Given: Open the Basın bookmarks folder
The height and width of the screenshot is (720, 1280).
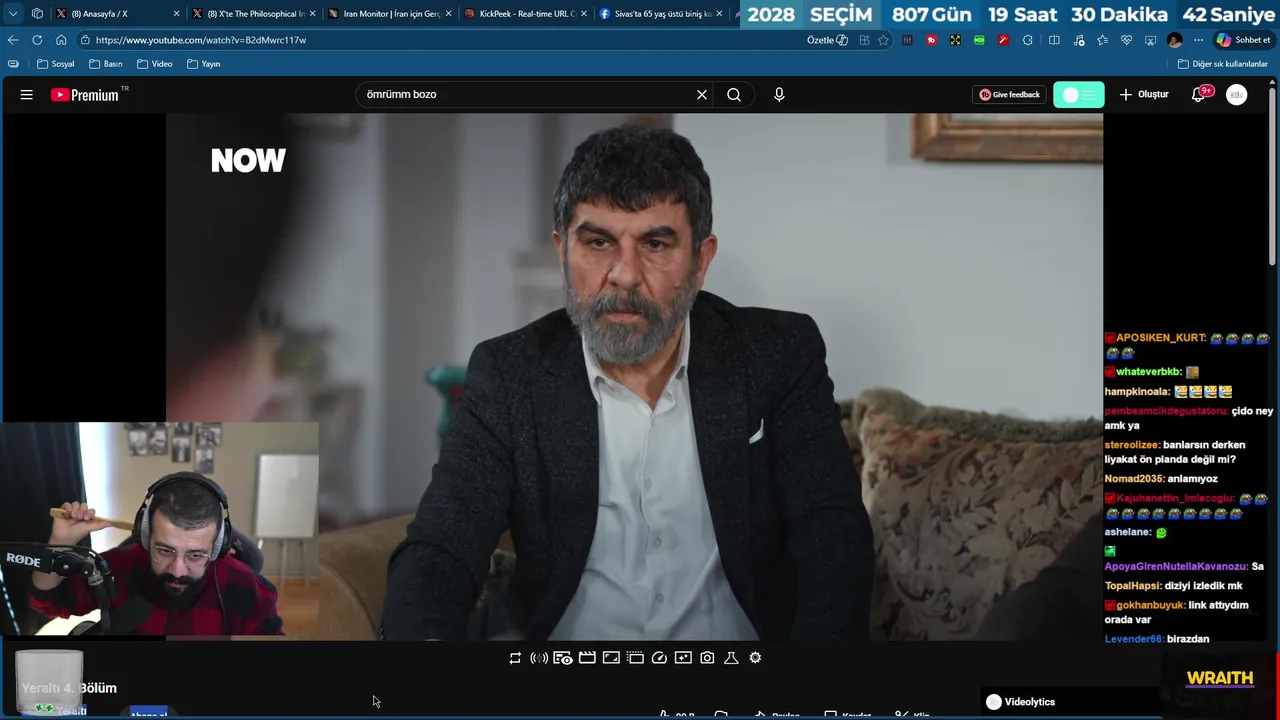Looking at the screenshot, I should (105, 64).
